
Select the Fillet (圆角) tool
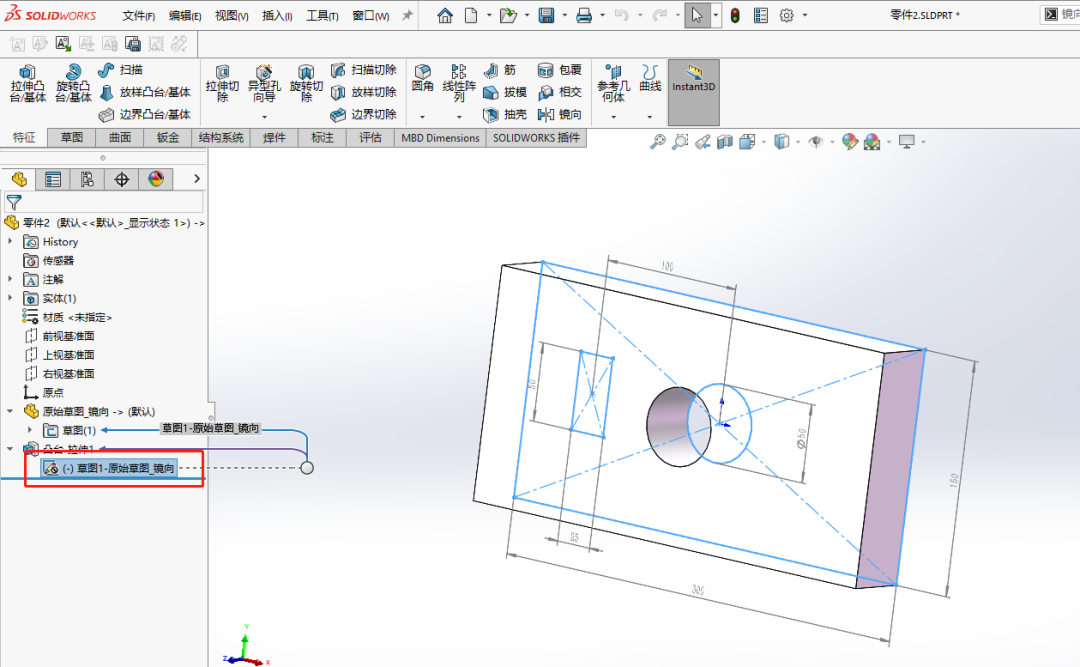[422, 78]
